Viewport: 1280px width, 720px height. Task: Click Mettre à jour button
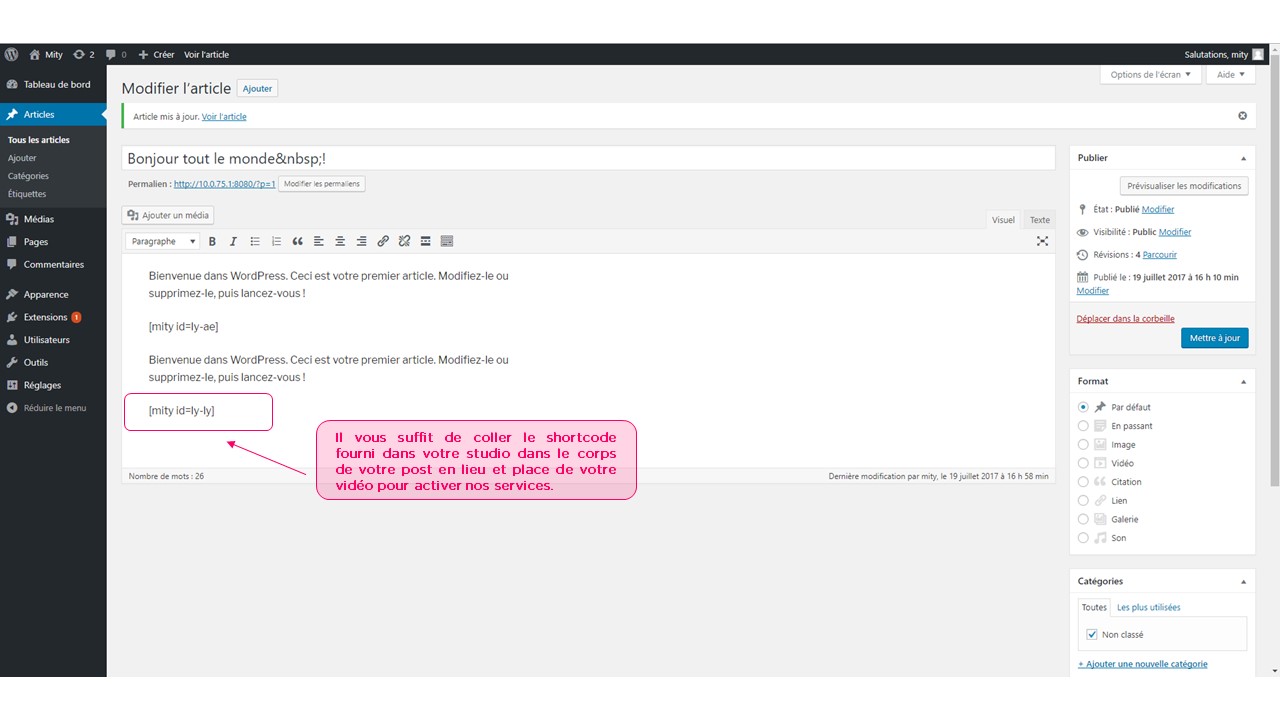[1215, 338]
